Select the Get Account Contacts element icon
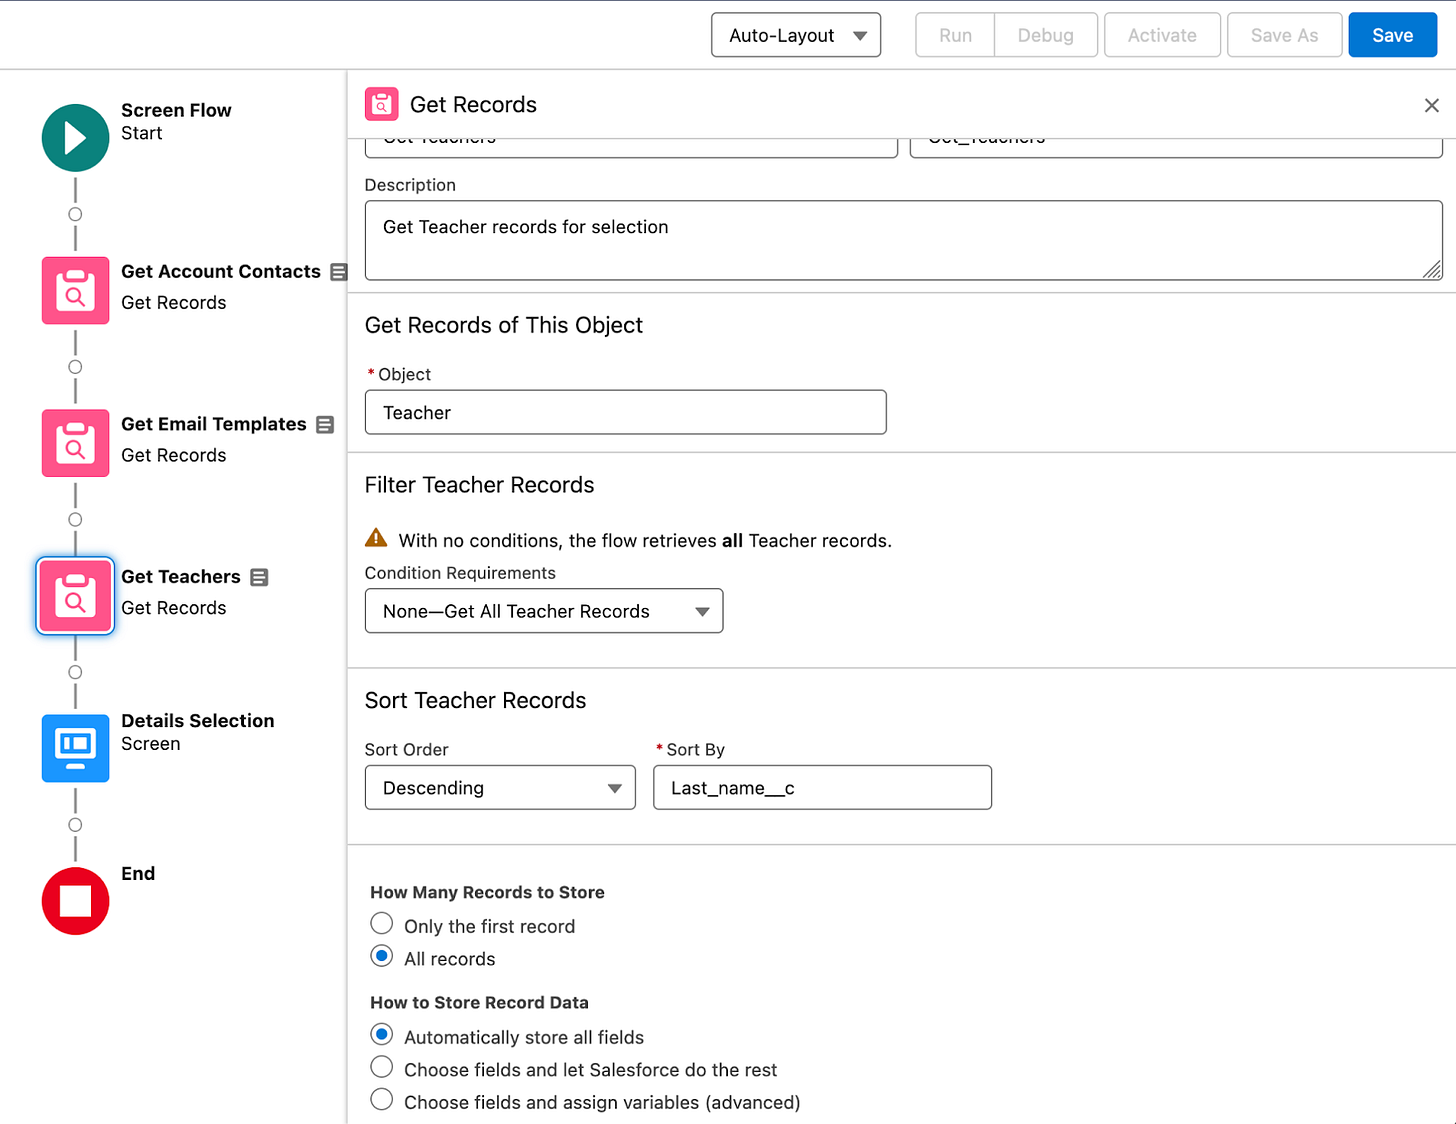Viewport: 1456px width, 1124px height. [x=75, y=291]
